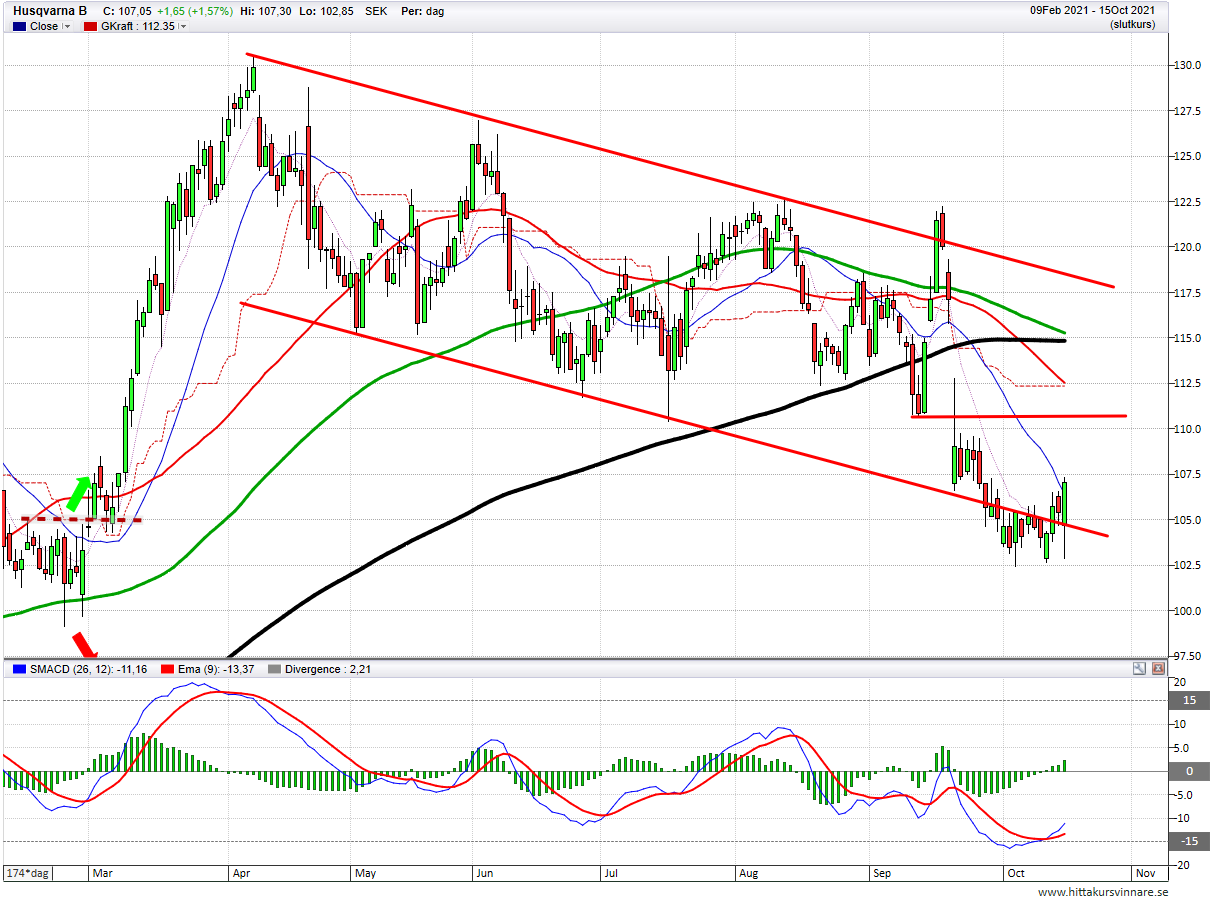Screen dimensions: 1213x897
Task: Click the Per: dag period label
Action: [421, 12]
